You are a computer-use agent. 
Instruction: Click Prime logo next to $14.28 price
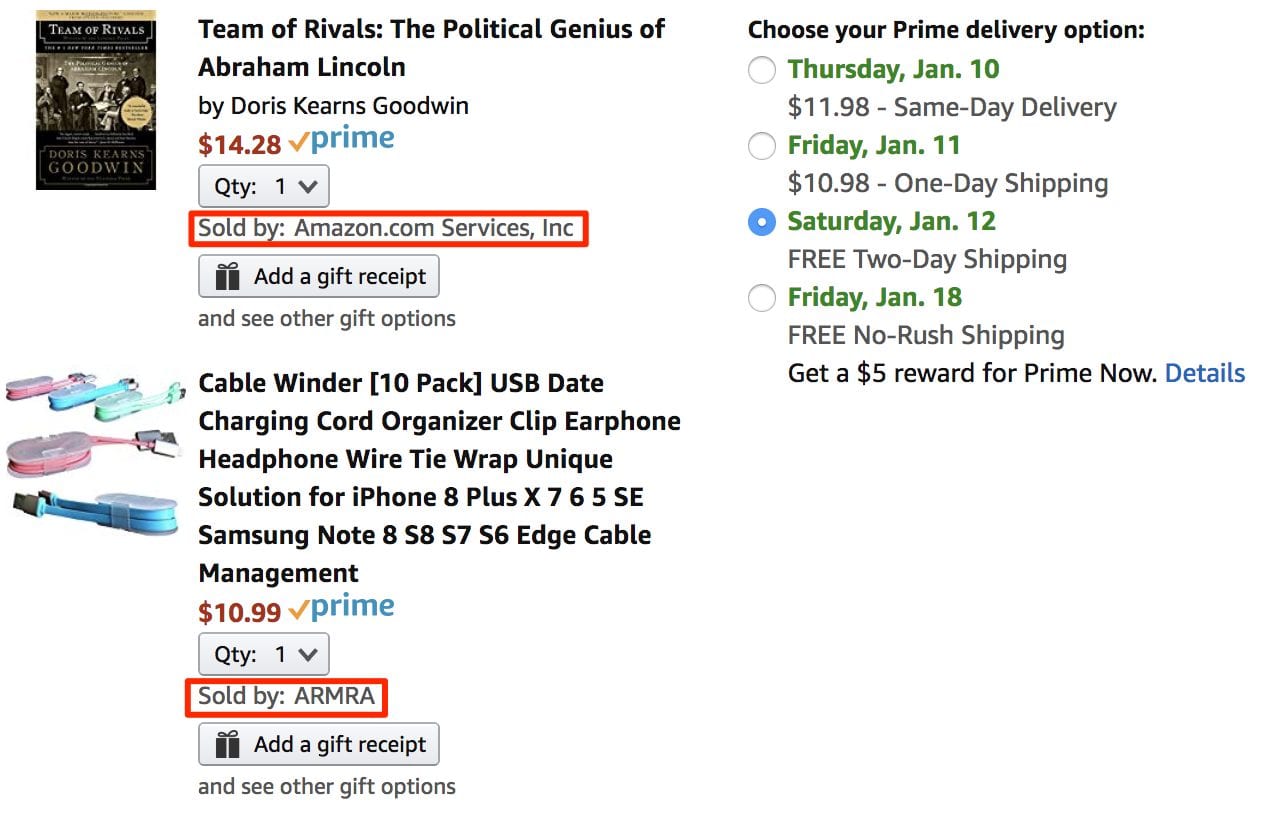click(342, 141)
